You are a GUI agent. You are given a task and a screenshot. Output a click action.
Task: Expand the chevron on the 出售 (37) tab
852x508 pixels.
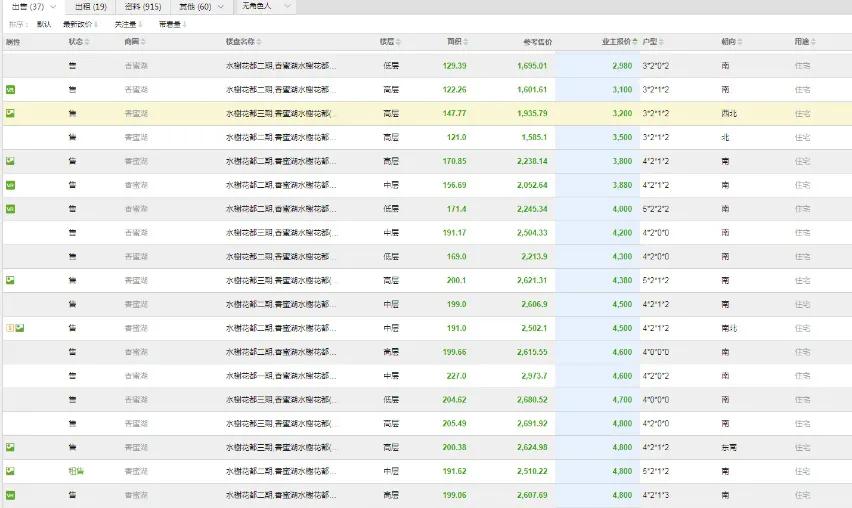(53, 7)
